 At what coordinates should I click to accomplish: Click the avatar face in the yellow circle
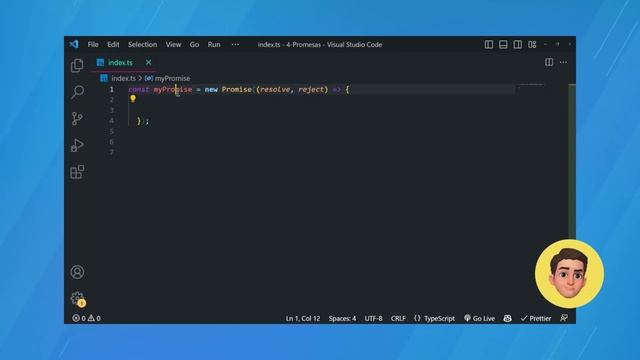pos(569,274)
